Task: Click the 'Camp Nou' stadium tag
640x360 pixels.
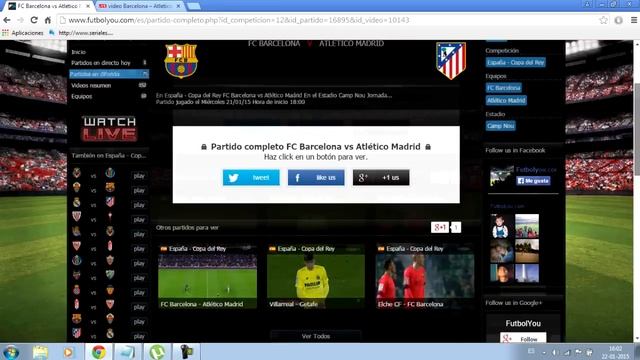Action: coord(500,126)
